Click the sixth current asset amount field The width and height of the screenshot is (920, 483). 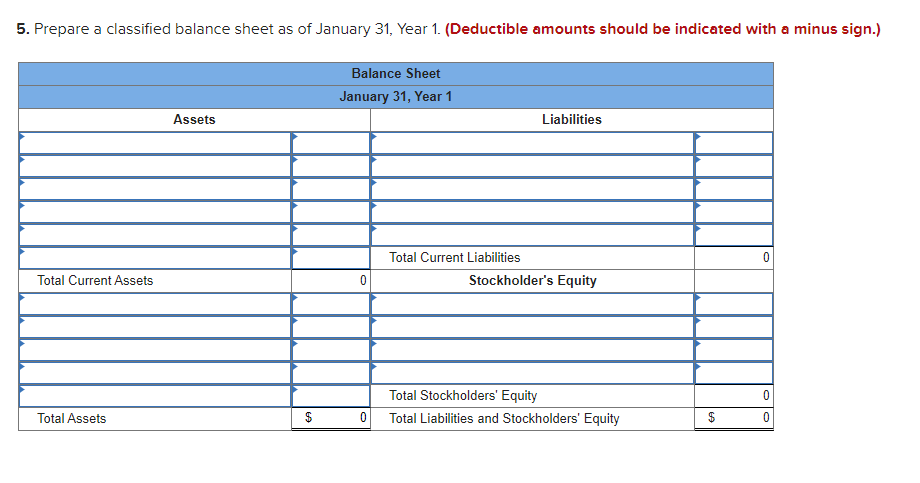point(331,258)
